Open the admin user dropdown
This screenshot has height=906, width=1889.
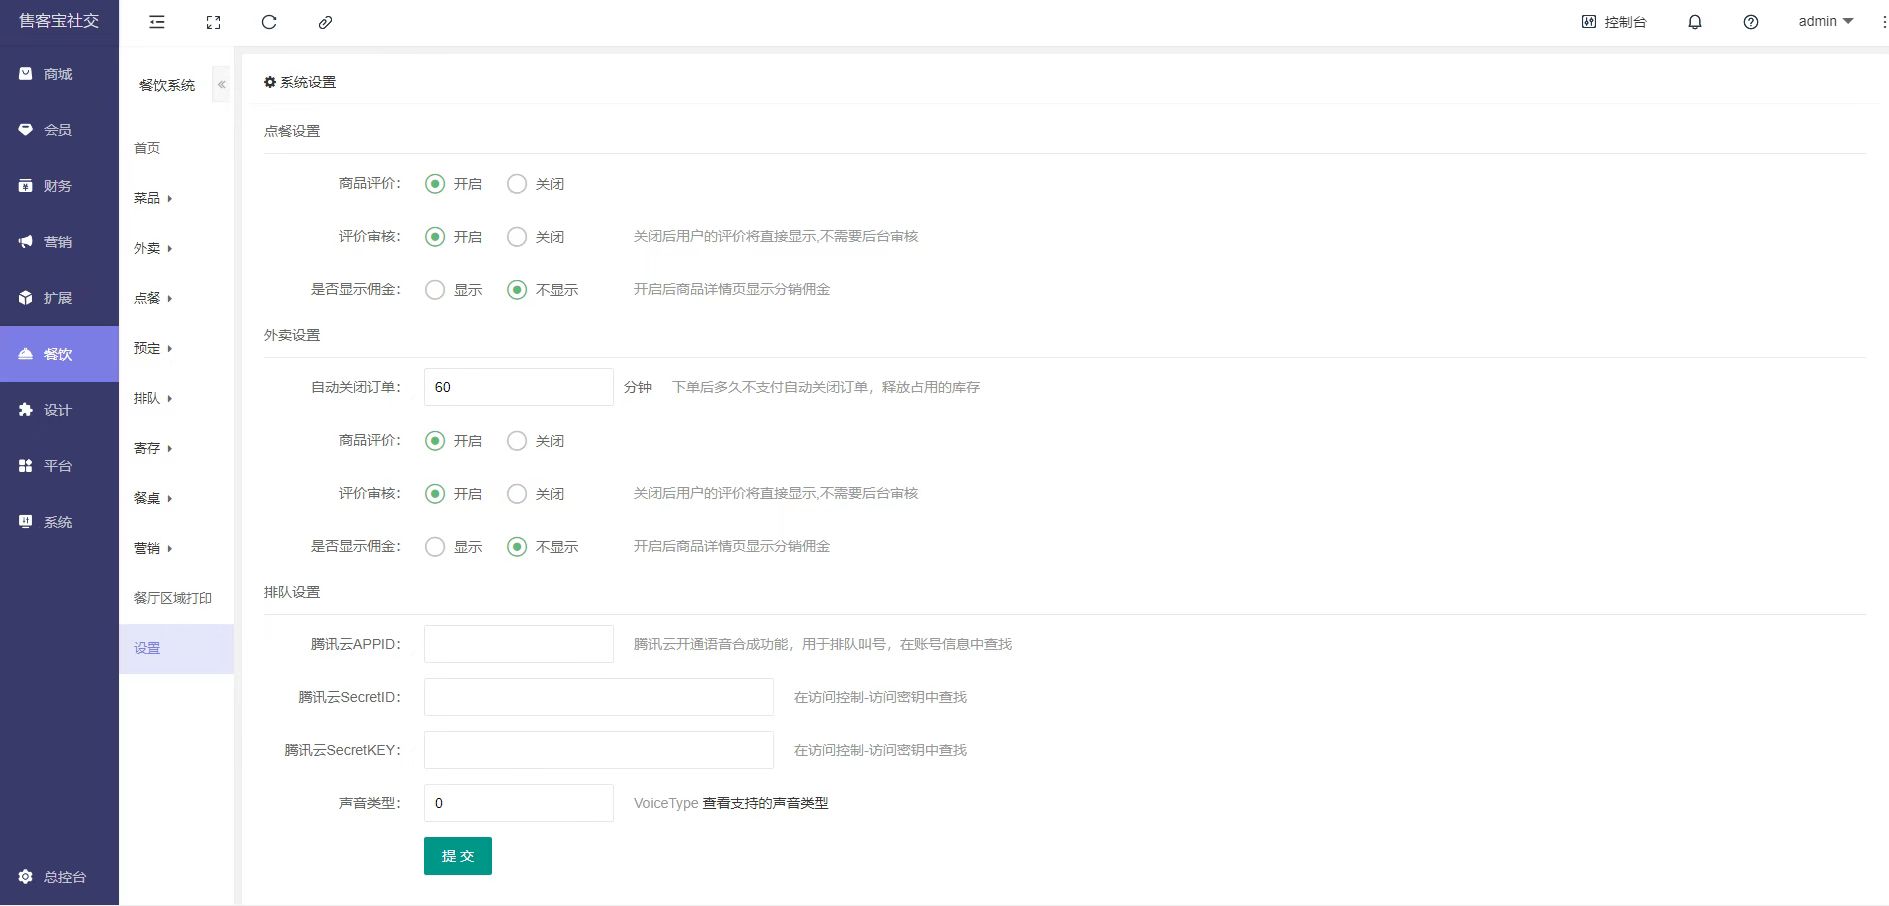point(1825,22)
